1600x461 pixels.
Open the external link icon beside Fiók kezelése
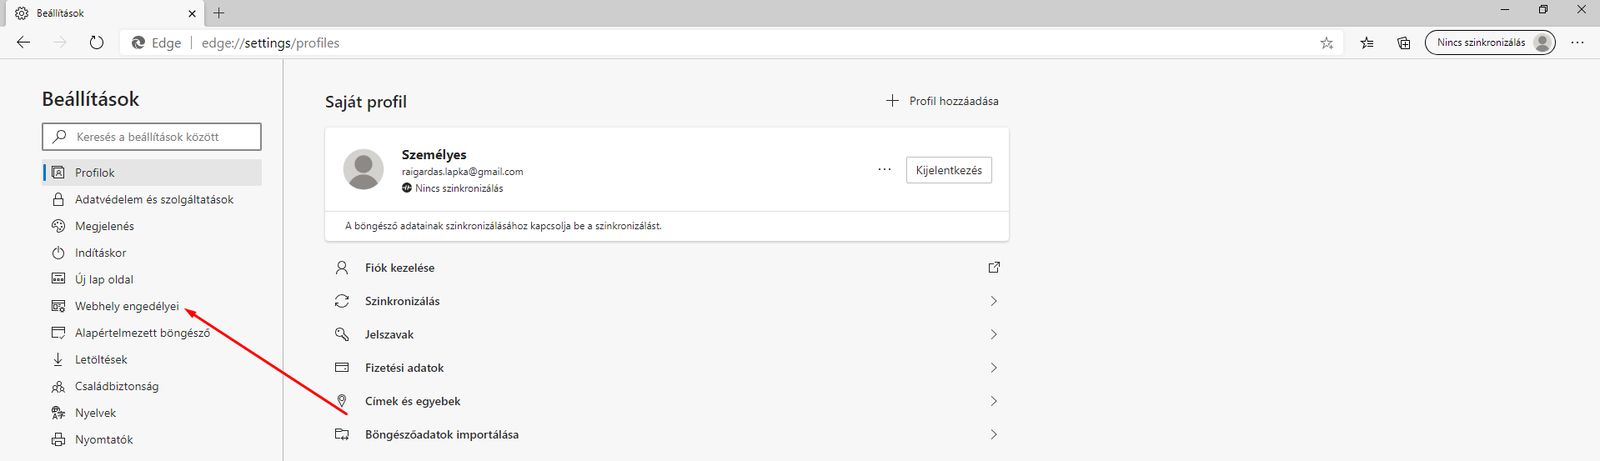pyautogui.click(x=993, y=268)
